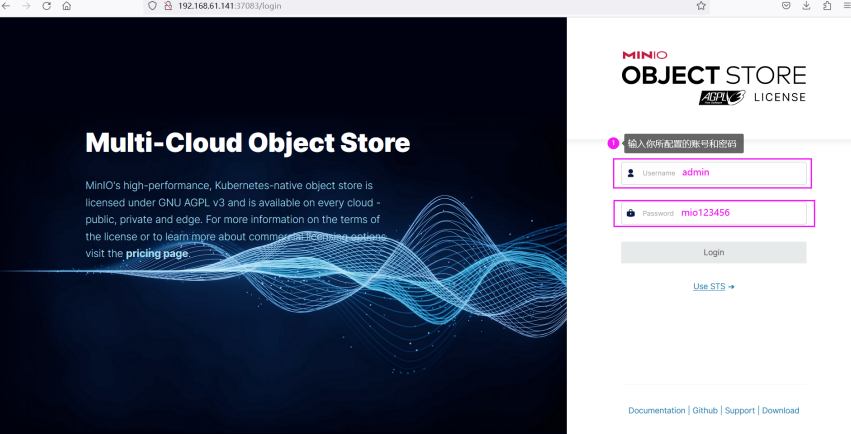851x434 pixels.
Task: Click the browser forward arrow
Action: [27, 6]
